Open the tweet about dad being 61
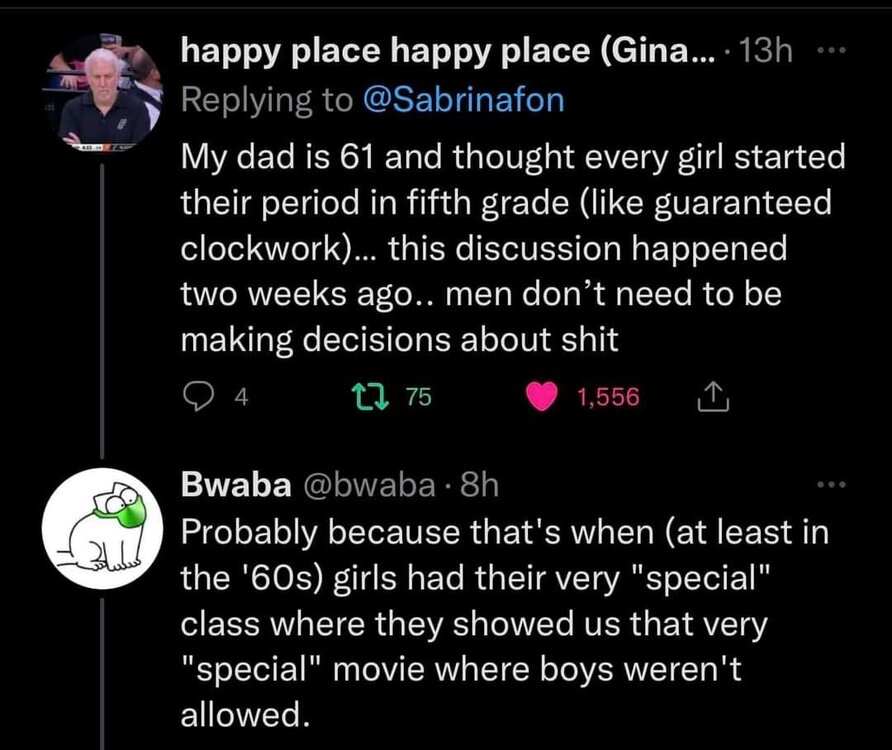 510,248
